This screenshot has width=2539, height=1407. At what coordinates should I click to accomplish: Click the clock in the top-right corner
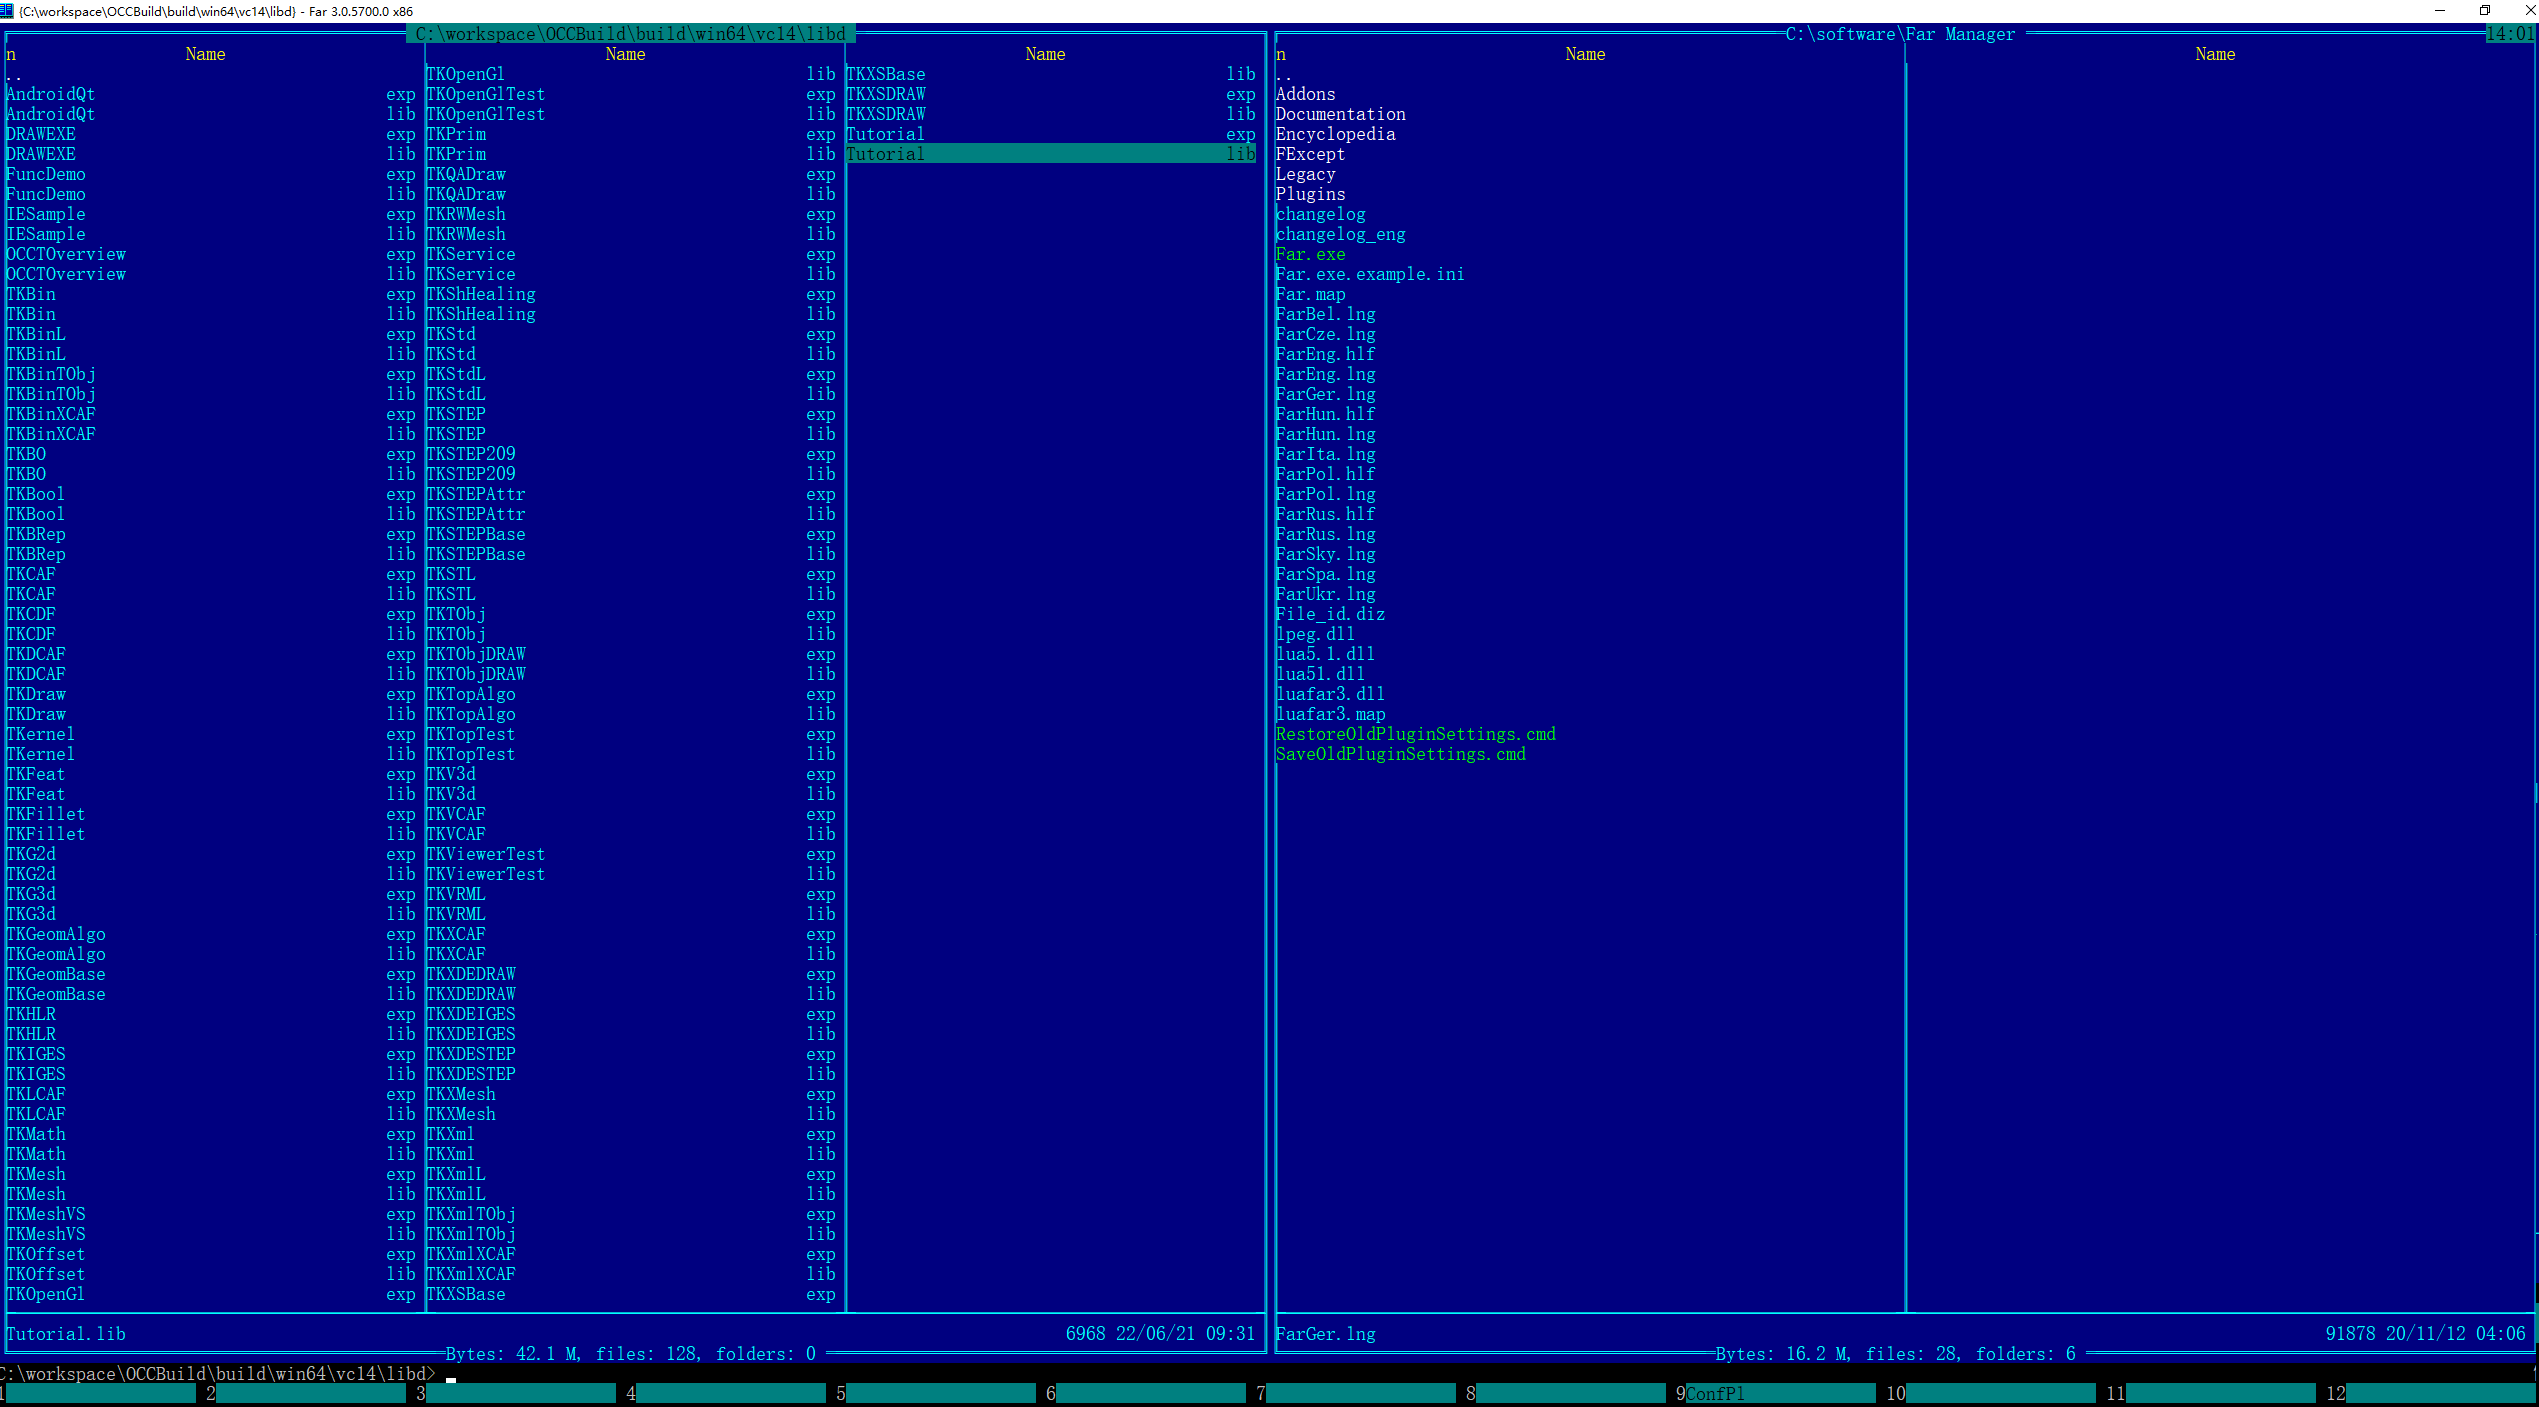click(x=2510, y=34)
